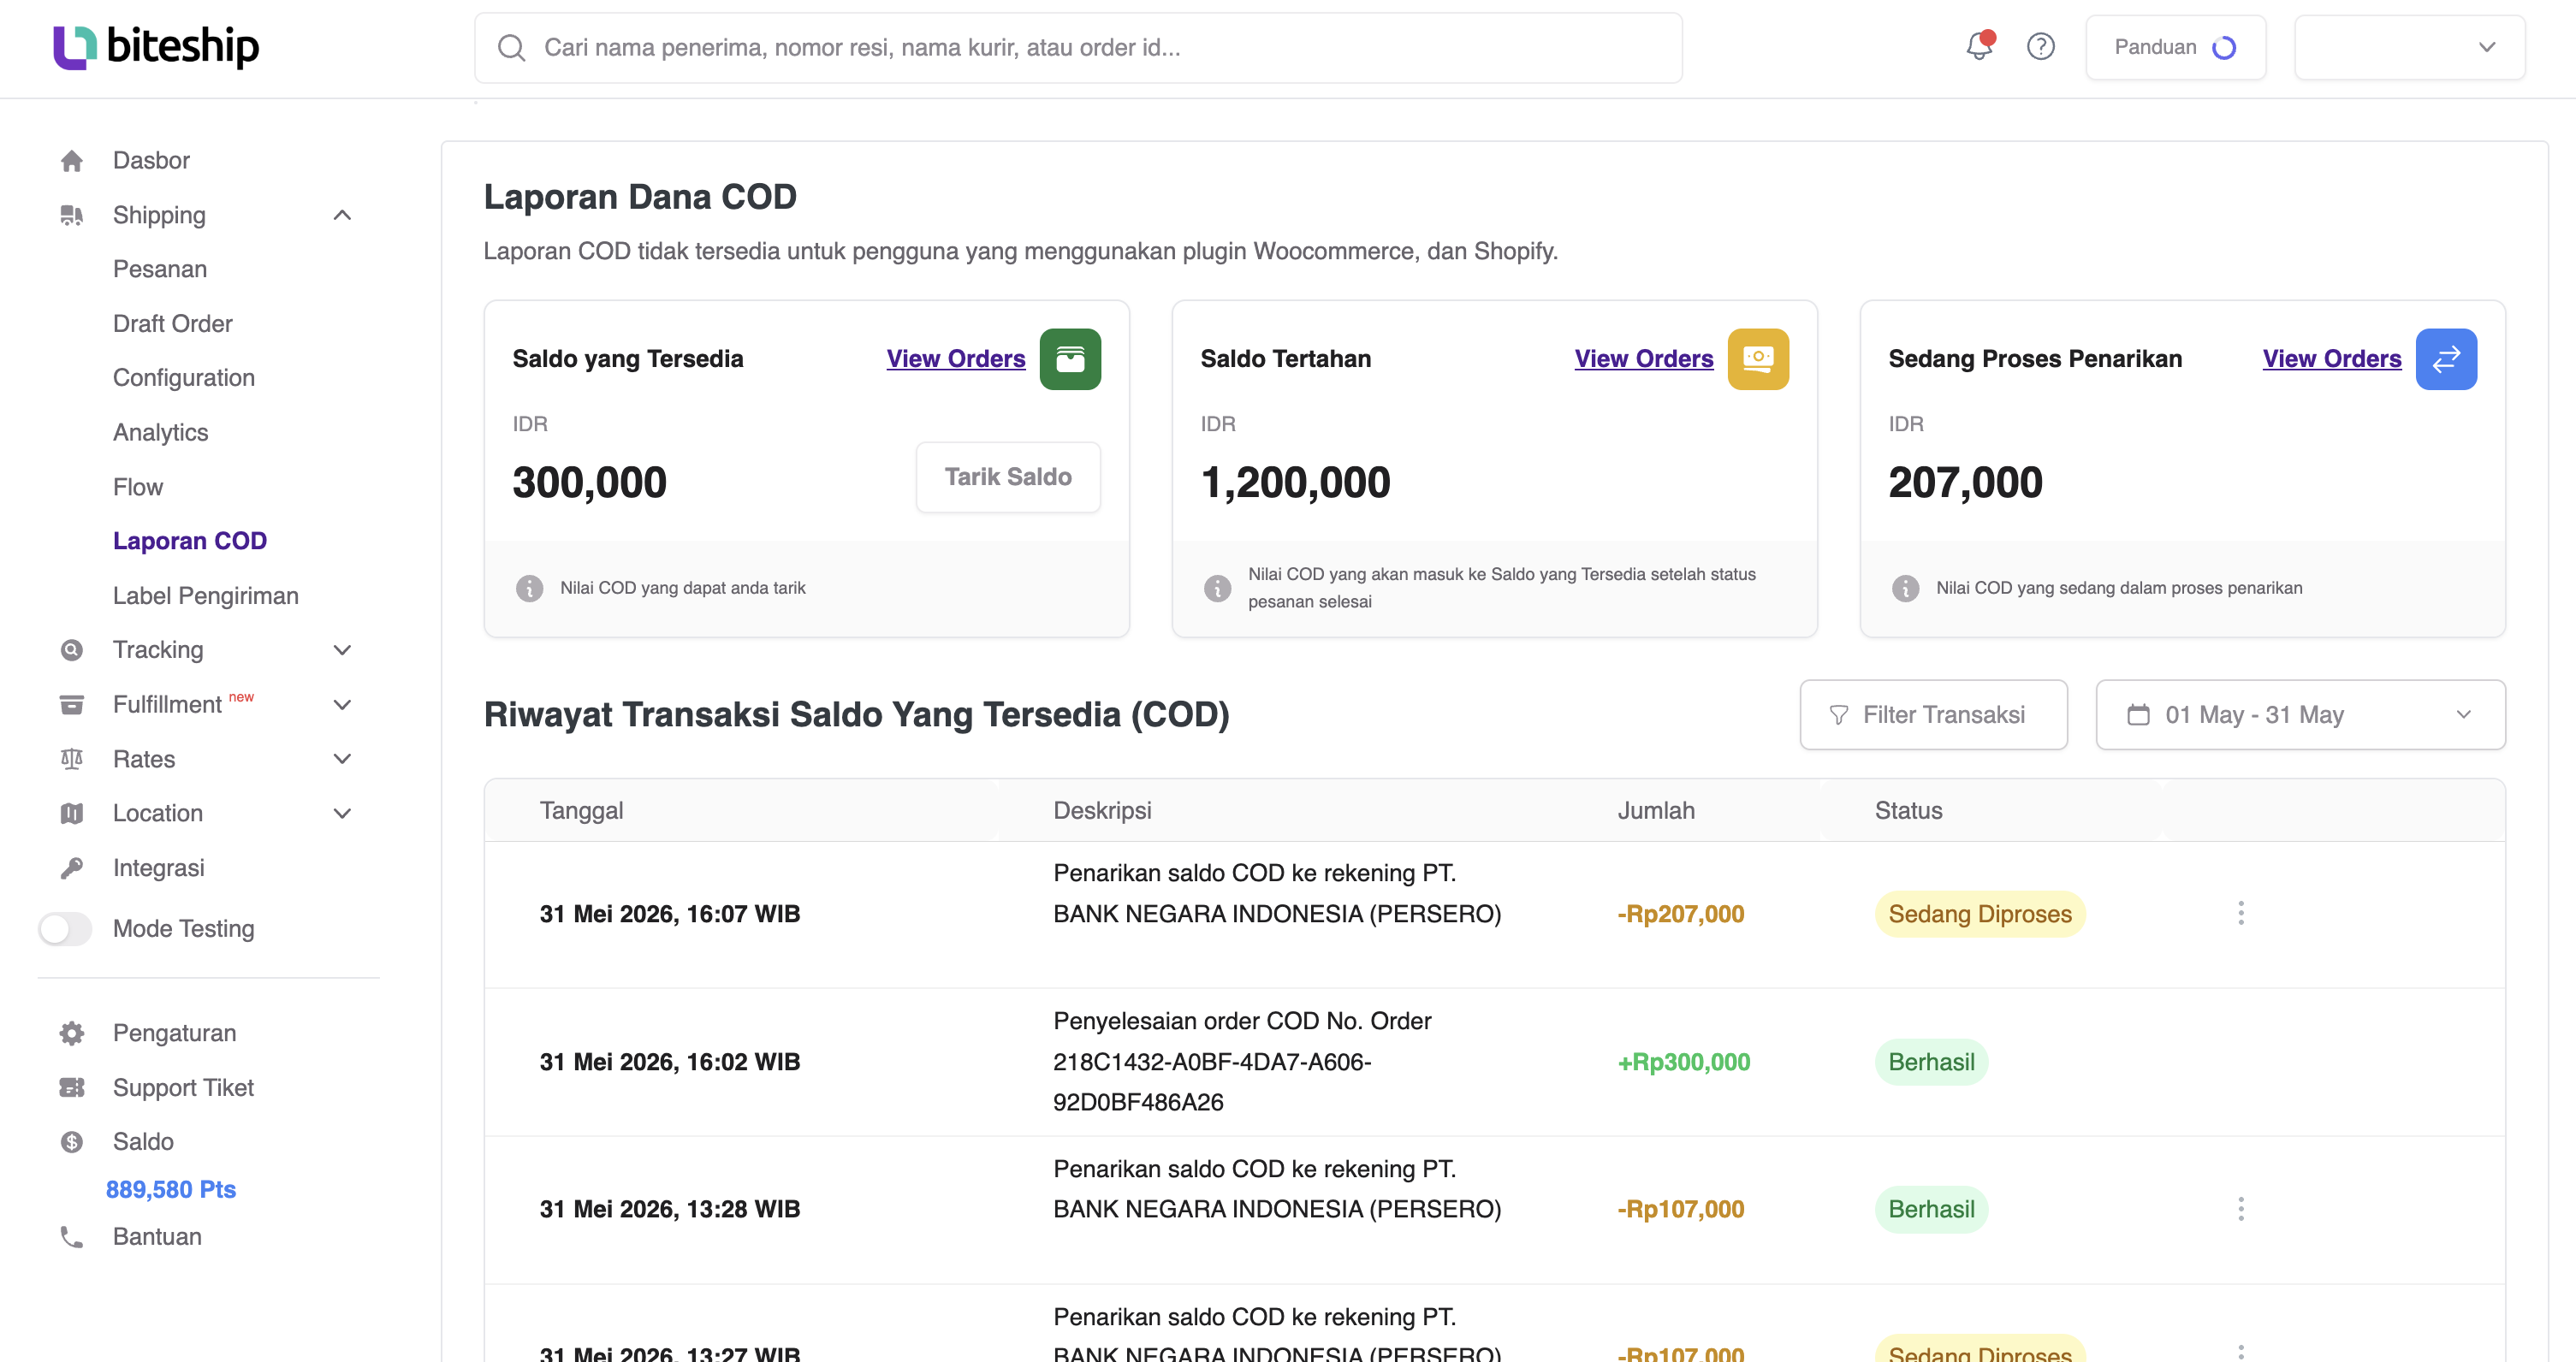The height and width of the screenshot is (1362, 2576).
Task: Click the Pengaturan gear icon
Action: [72, 1033]
